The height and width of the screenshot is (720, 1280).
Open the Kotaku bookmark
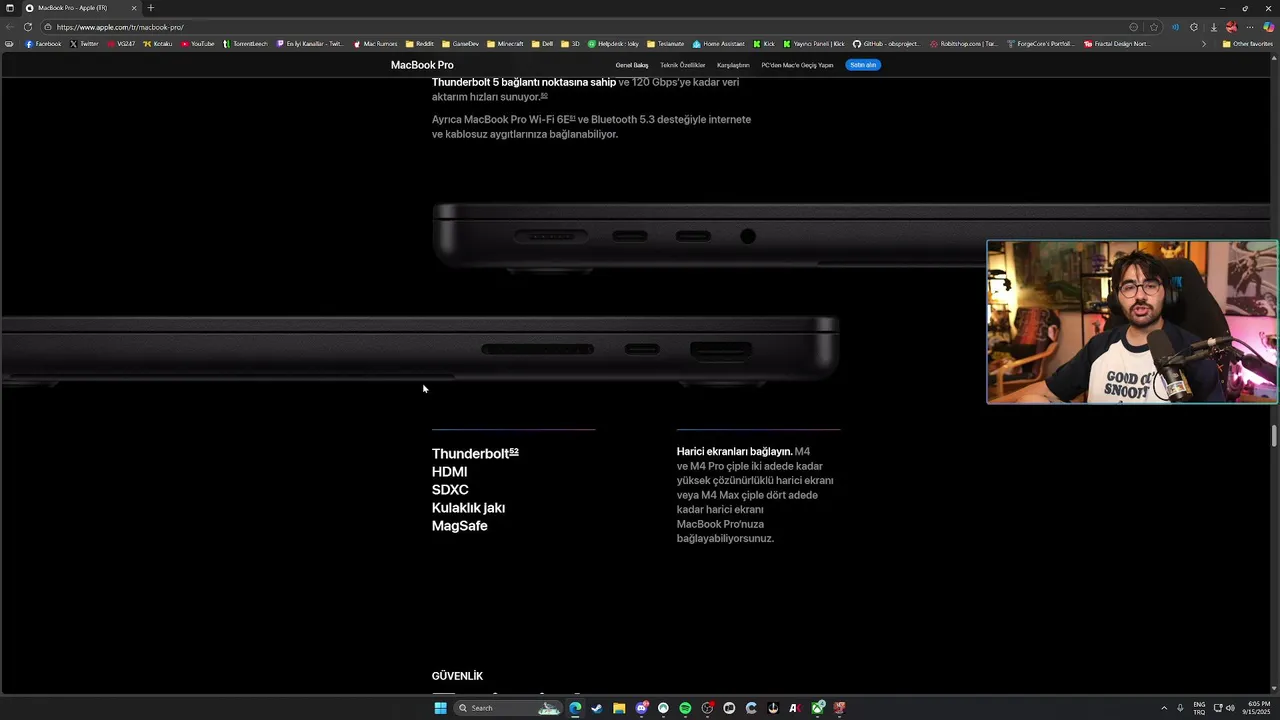point(158,44)
